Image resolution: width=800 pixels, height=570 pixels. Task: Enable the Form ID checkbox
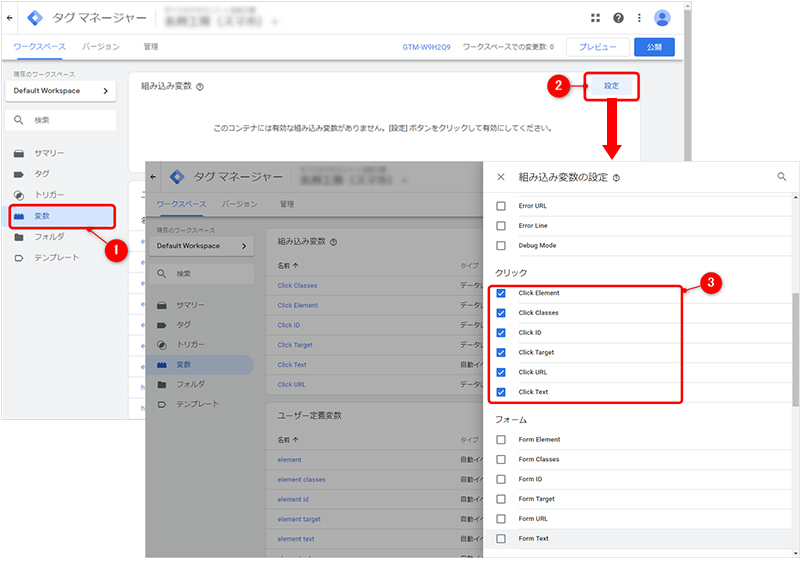tap(501, 479)
